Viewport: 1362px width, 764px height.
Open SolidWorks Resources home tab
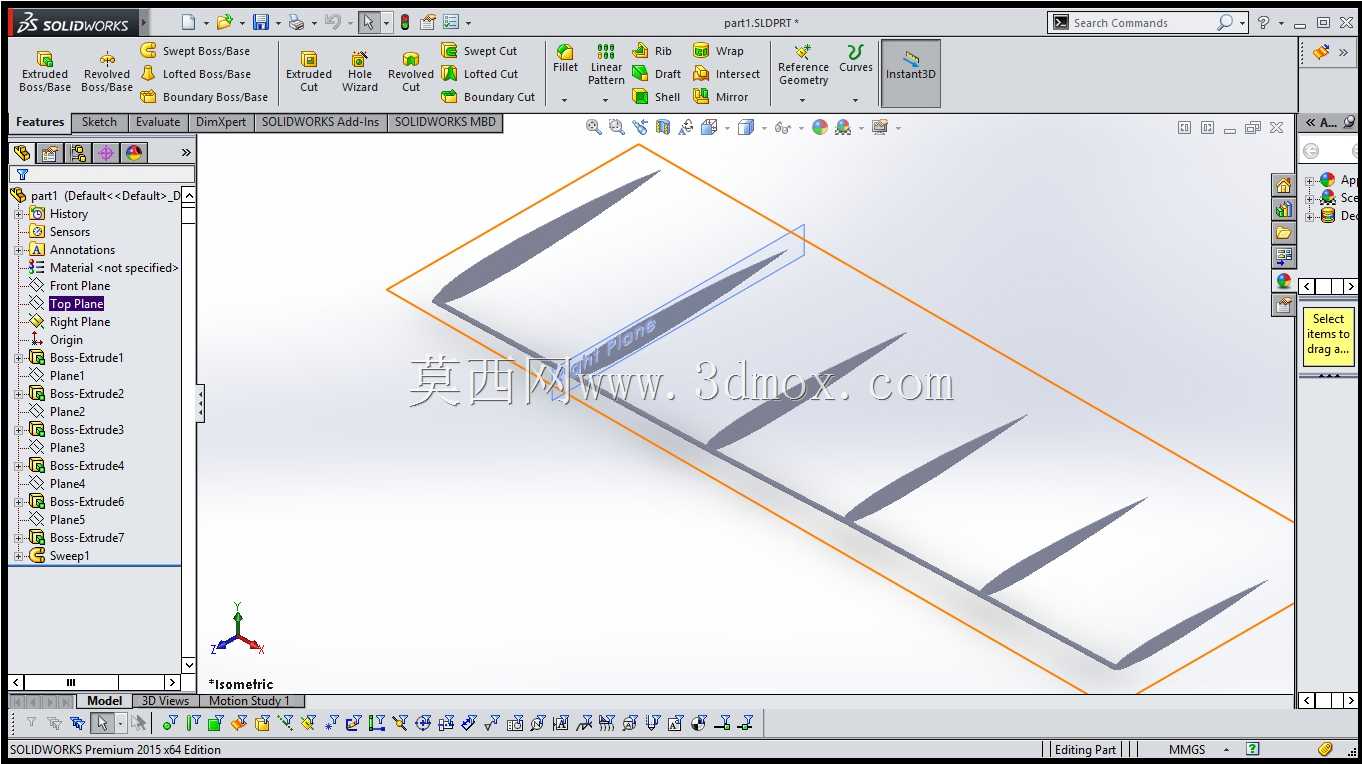1284,185
